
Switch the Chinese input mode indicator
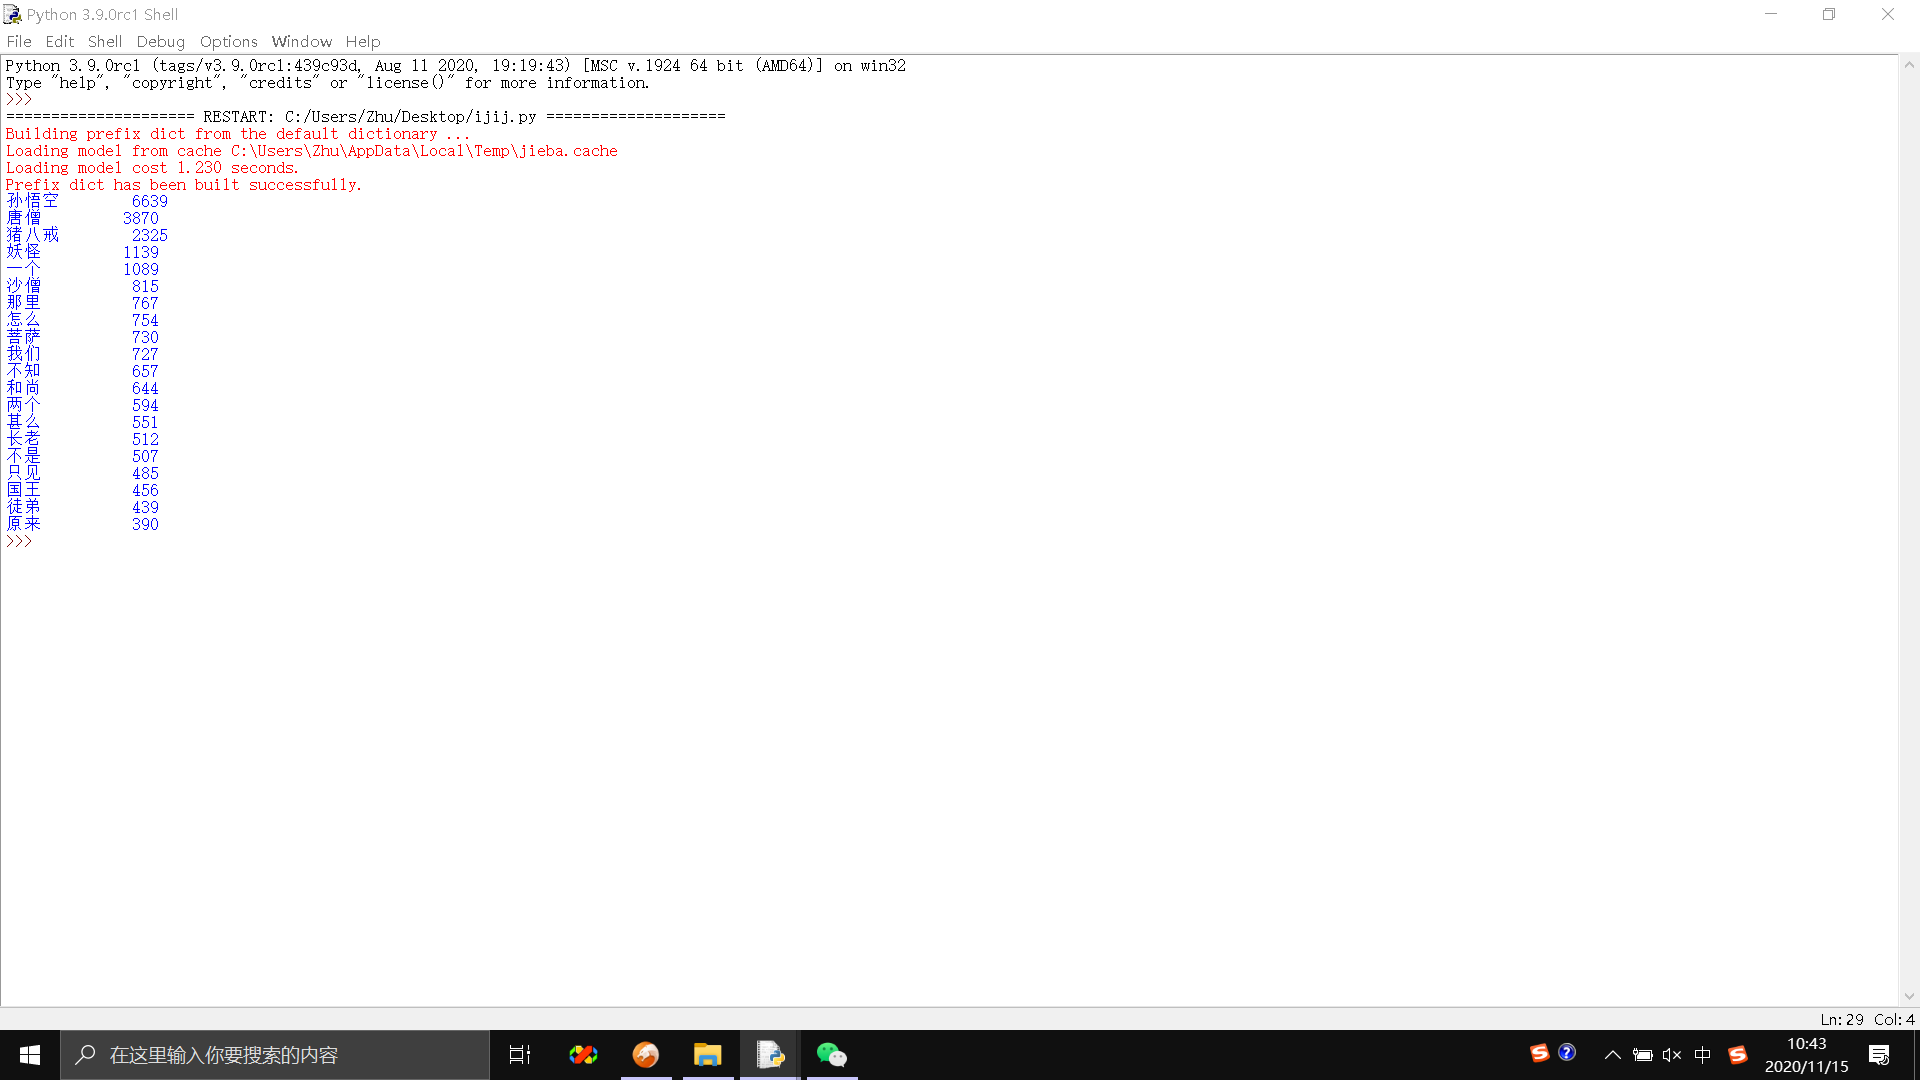1703,1055
